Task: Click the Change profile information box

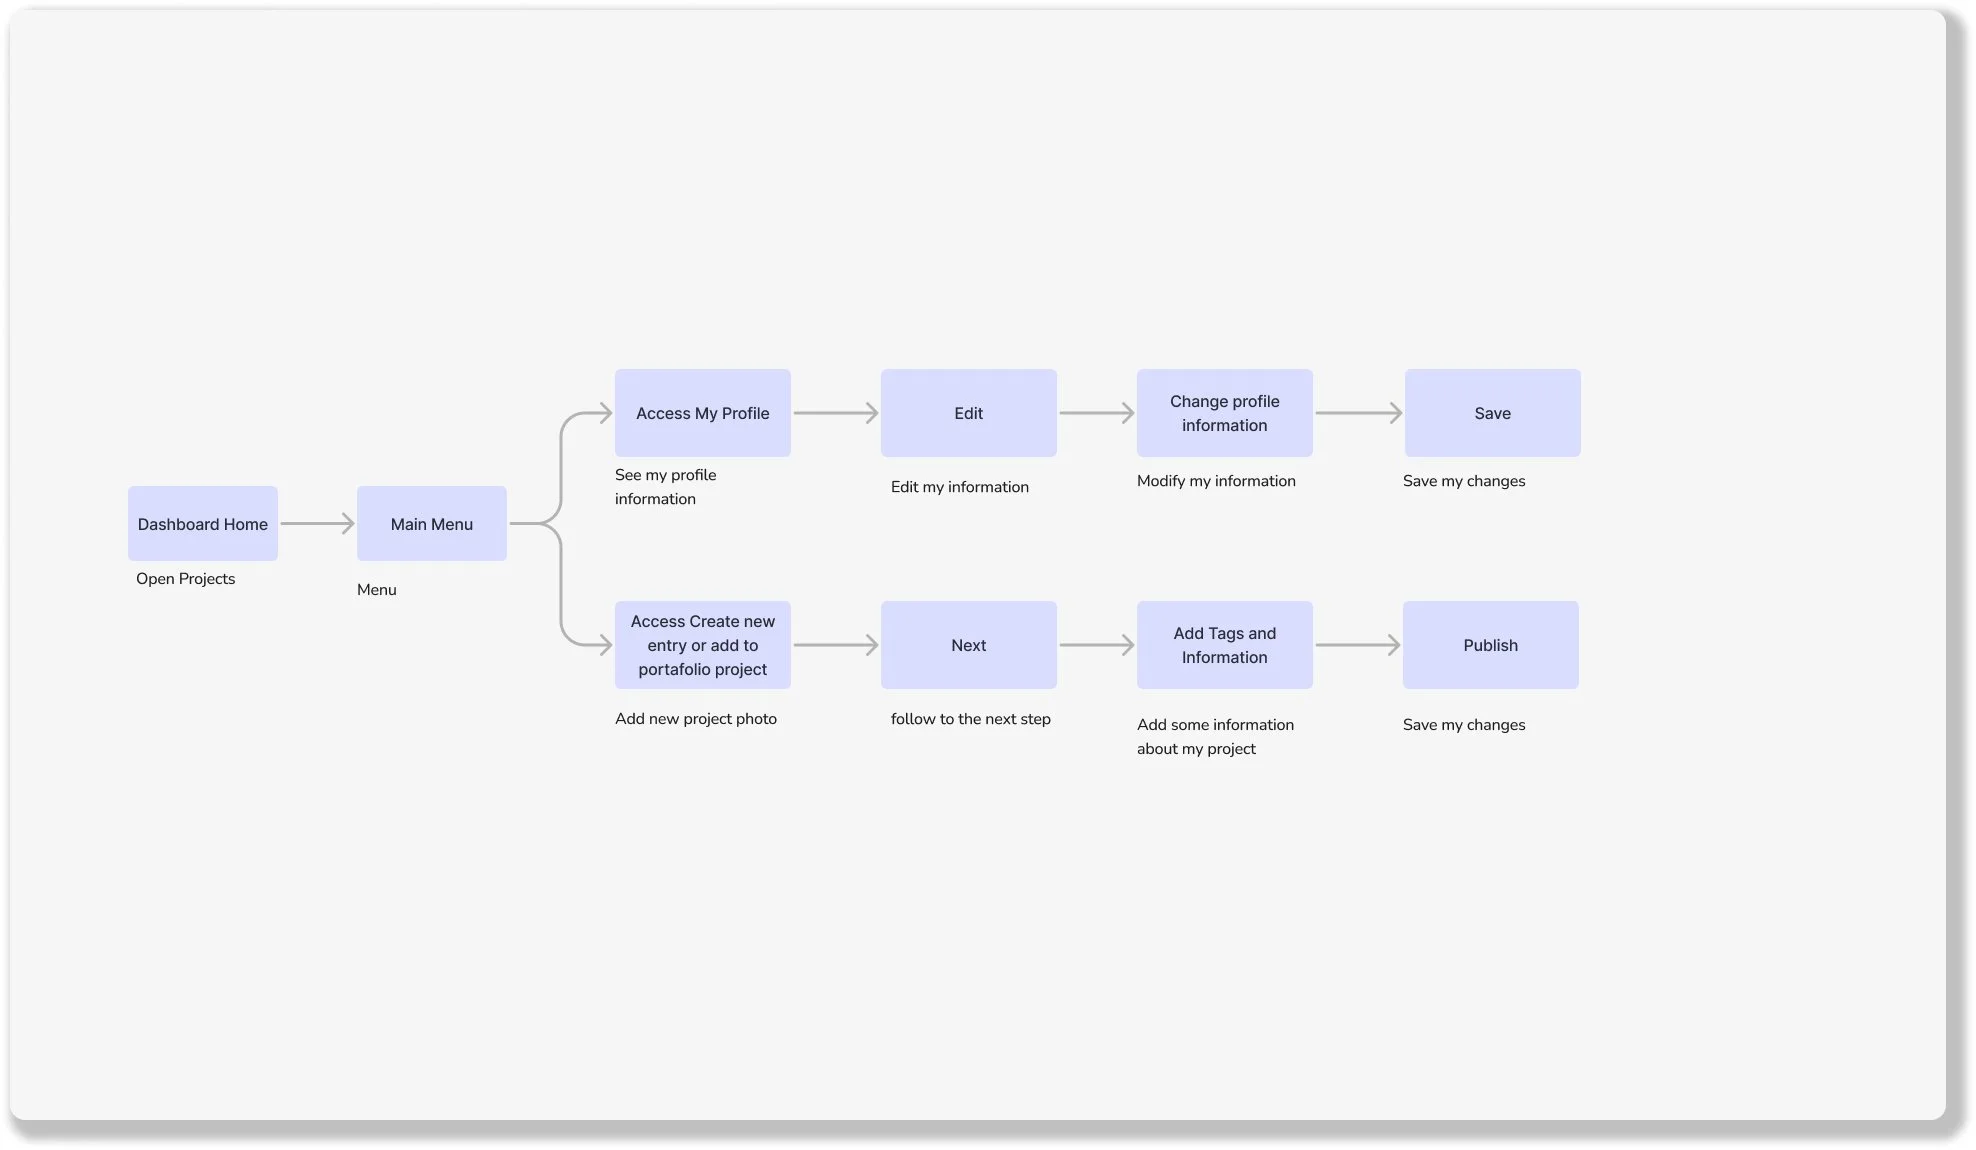Action: click(x=1224, y=413)
